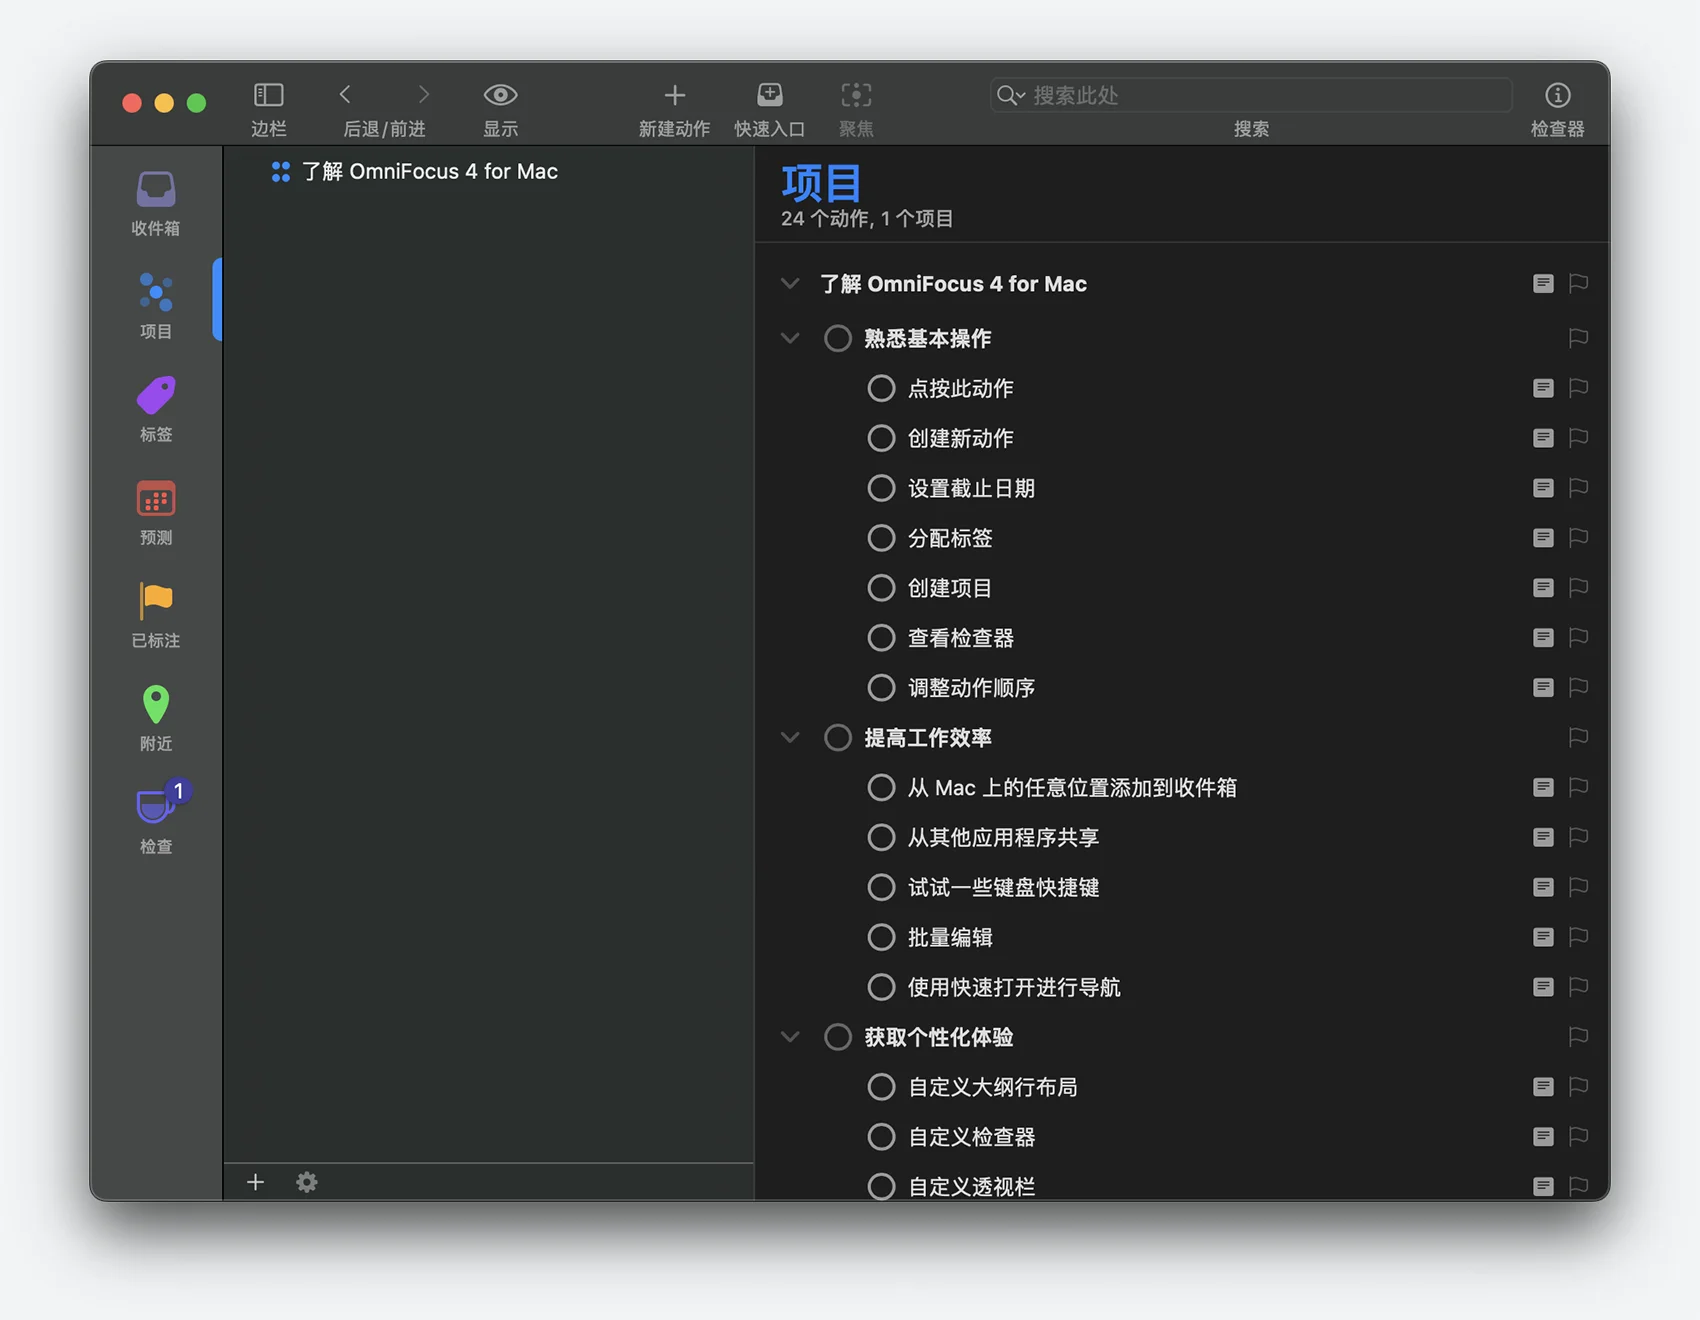This screenshot has height=1320, width=1700.
Task: Flag the 熟悉基本操作 group
Action: pos(1578,338)
